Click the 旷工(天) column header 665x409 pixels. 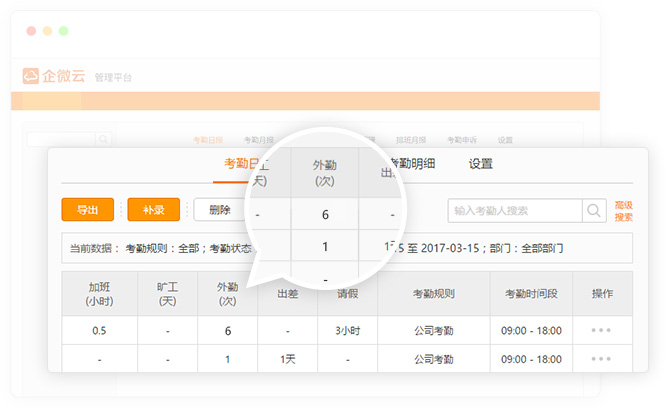pos(168,294)
